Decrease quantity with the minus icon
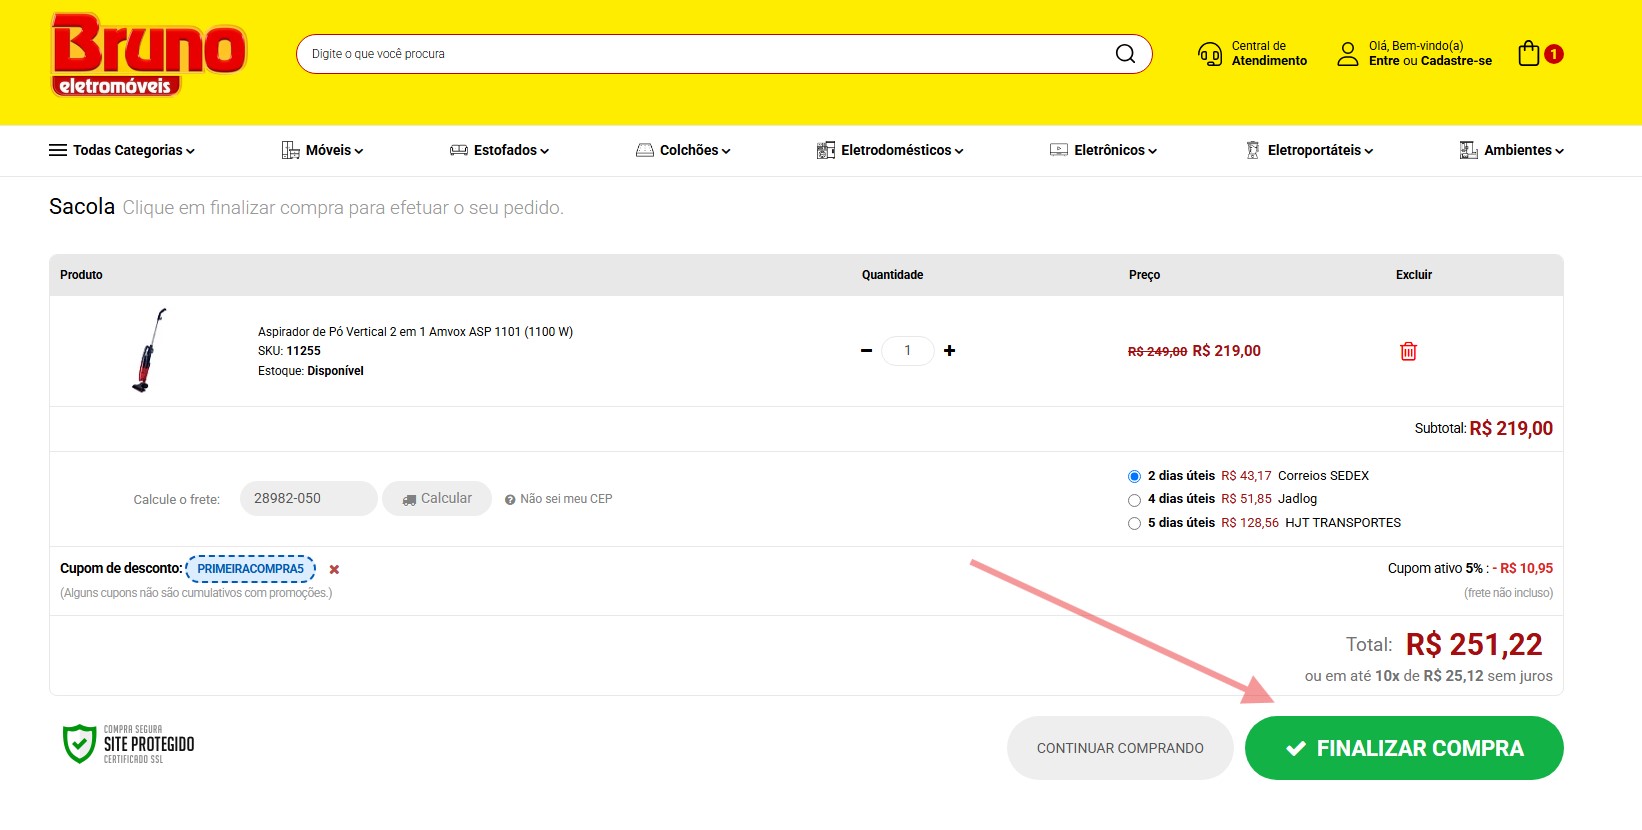 pyautogui.click(x=866, y=351)
